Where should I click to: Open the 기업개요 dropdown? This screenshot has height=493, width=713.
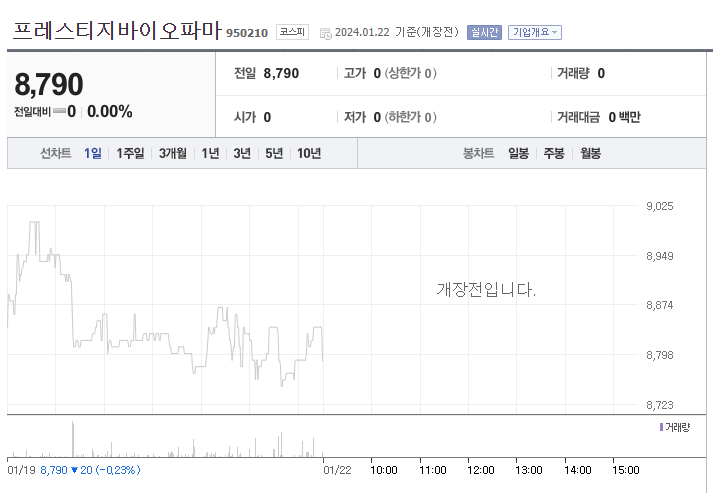[534, 32]
